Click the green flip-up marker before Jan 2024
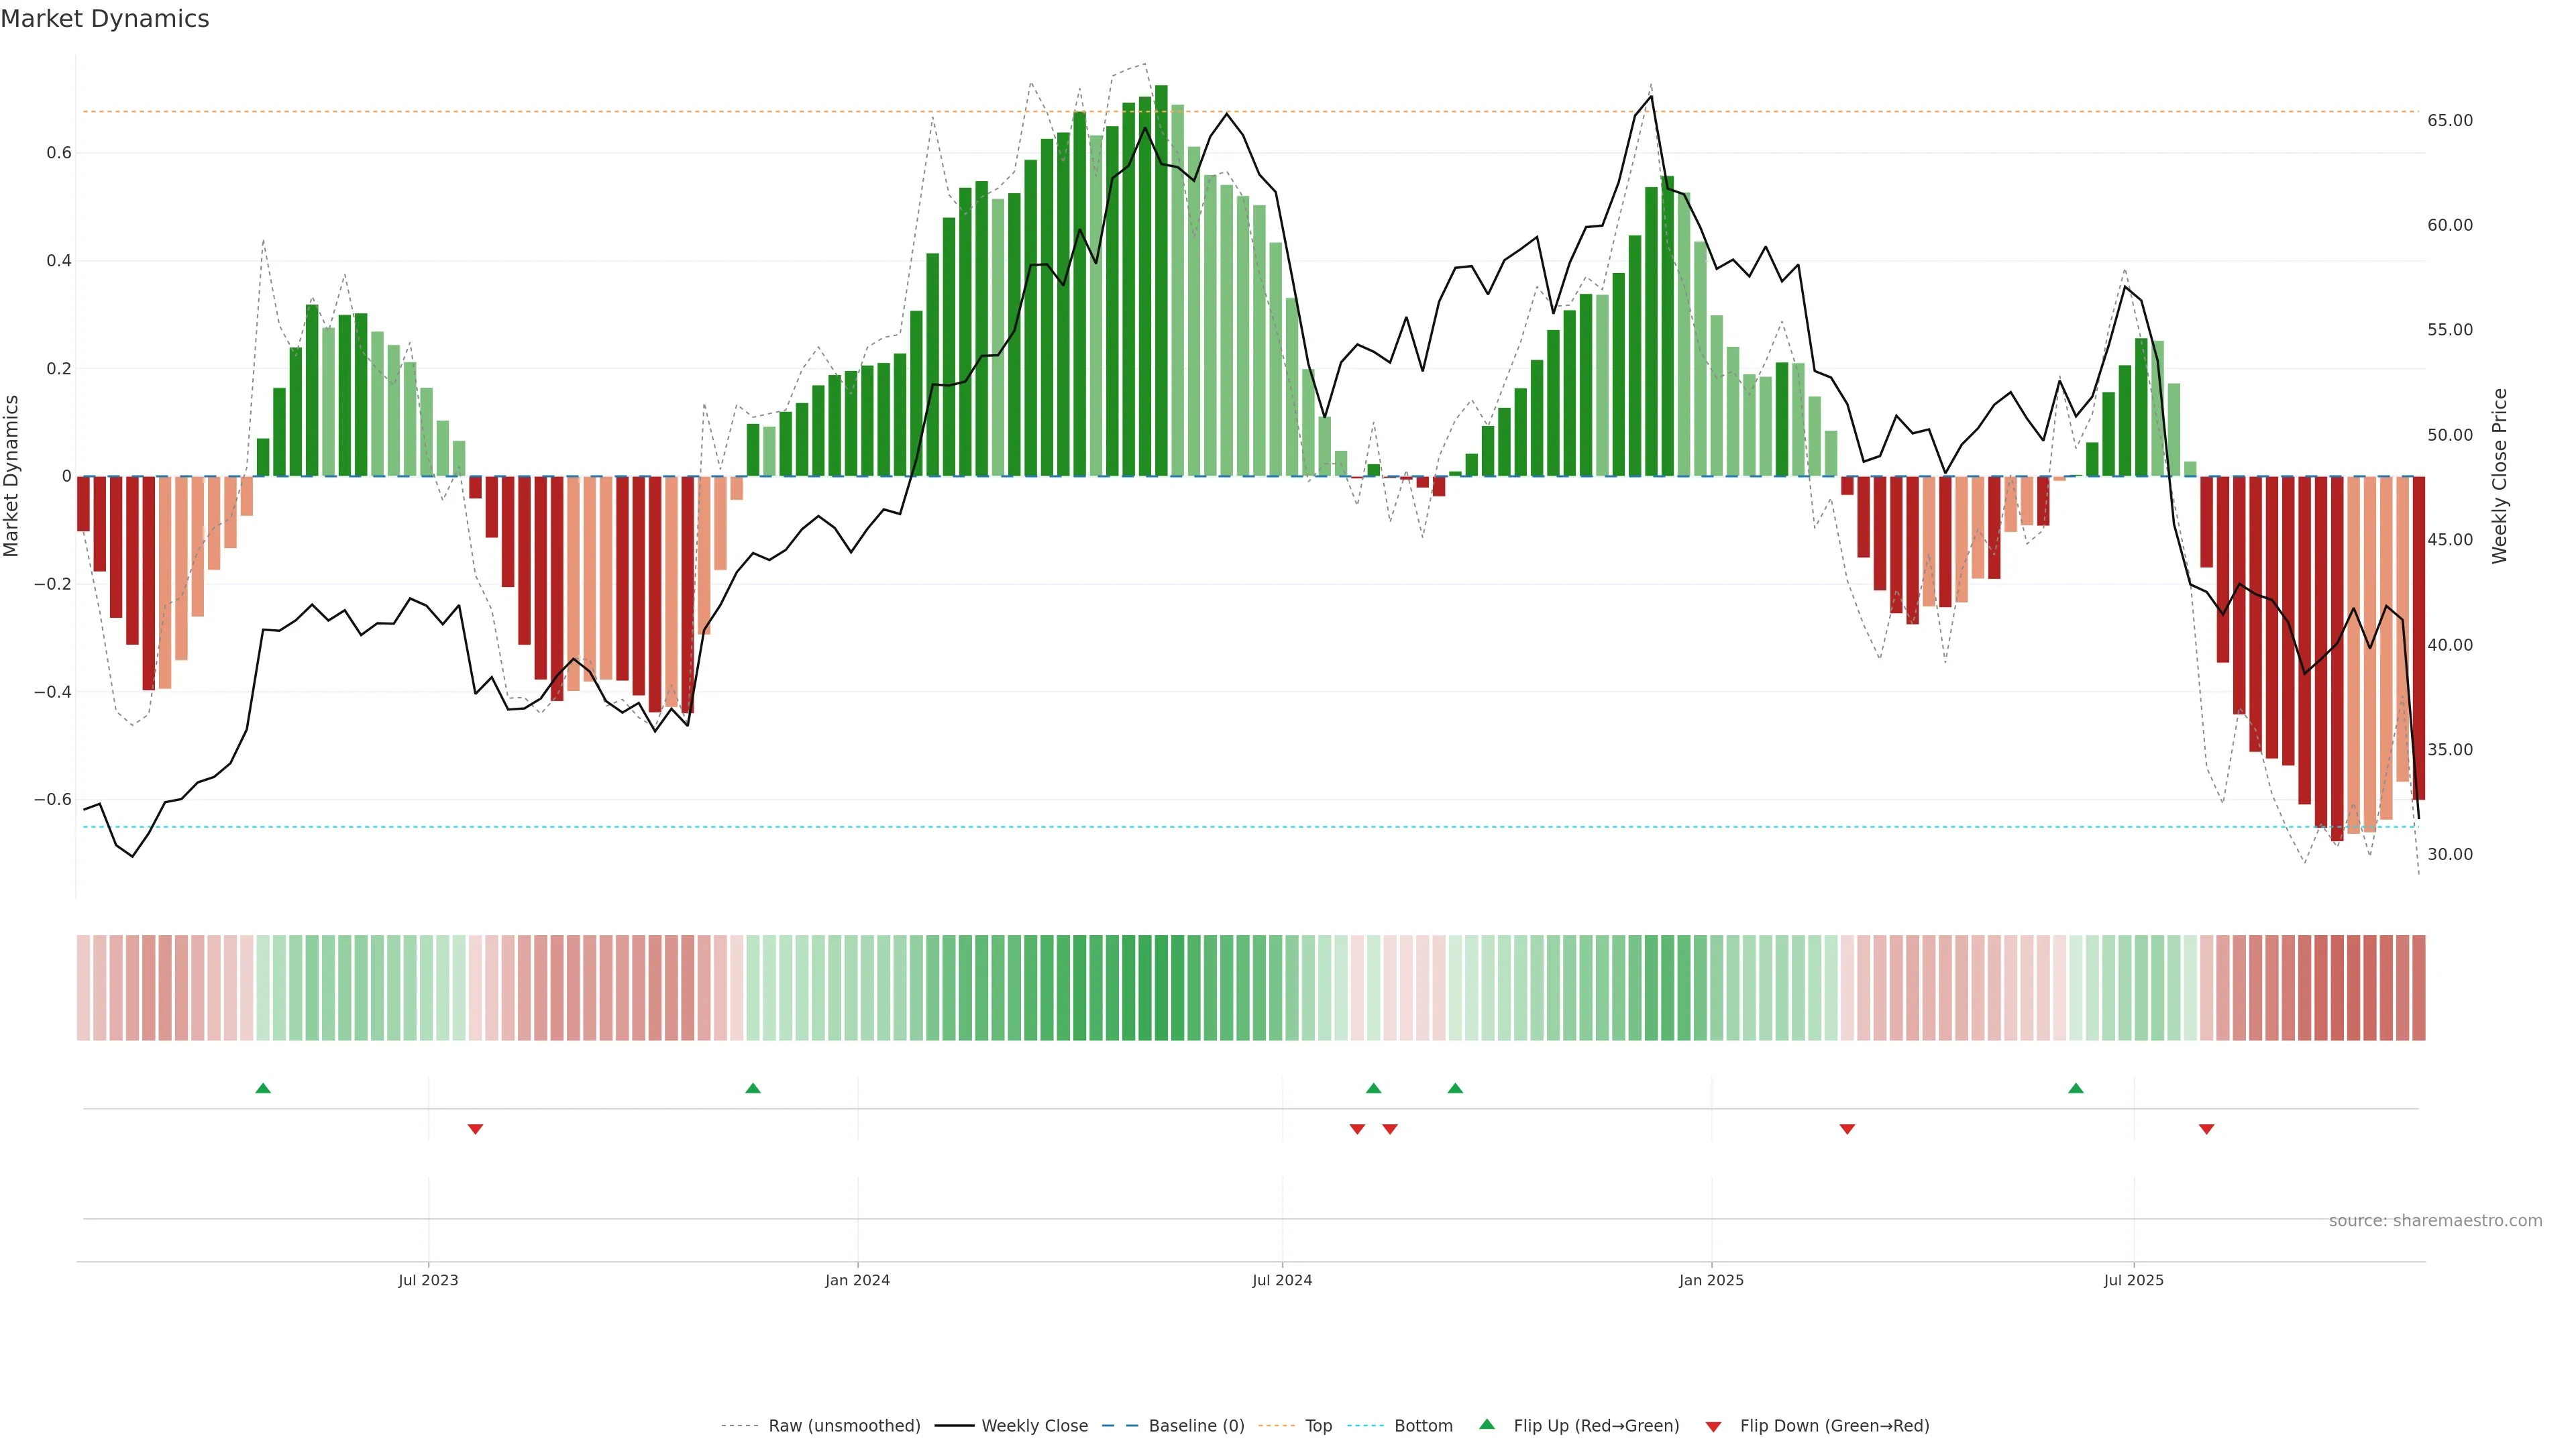The height and width of the screenshot is (1449, 2576). coord(753,1088)
